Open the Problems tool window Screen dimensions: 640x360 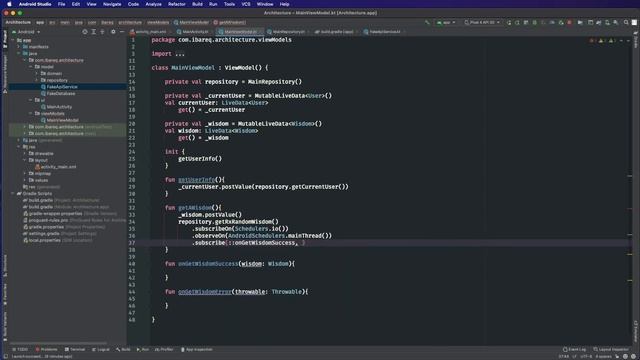click(47, 349)
